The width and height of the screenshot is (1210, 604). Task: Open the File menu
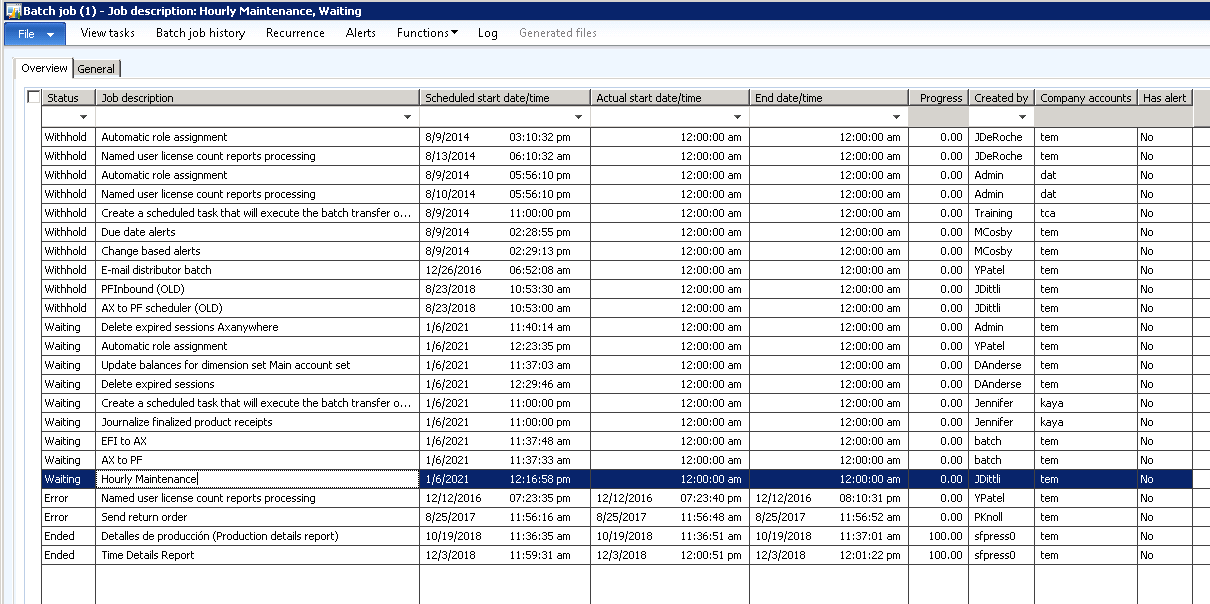(x=35, y=33)
